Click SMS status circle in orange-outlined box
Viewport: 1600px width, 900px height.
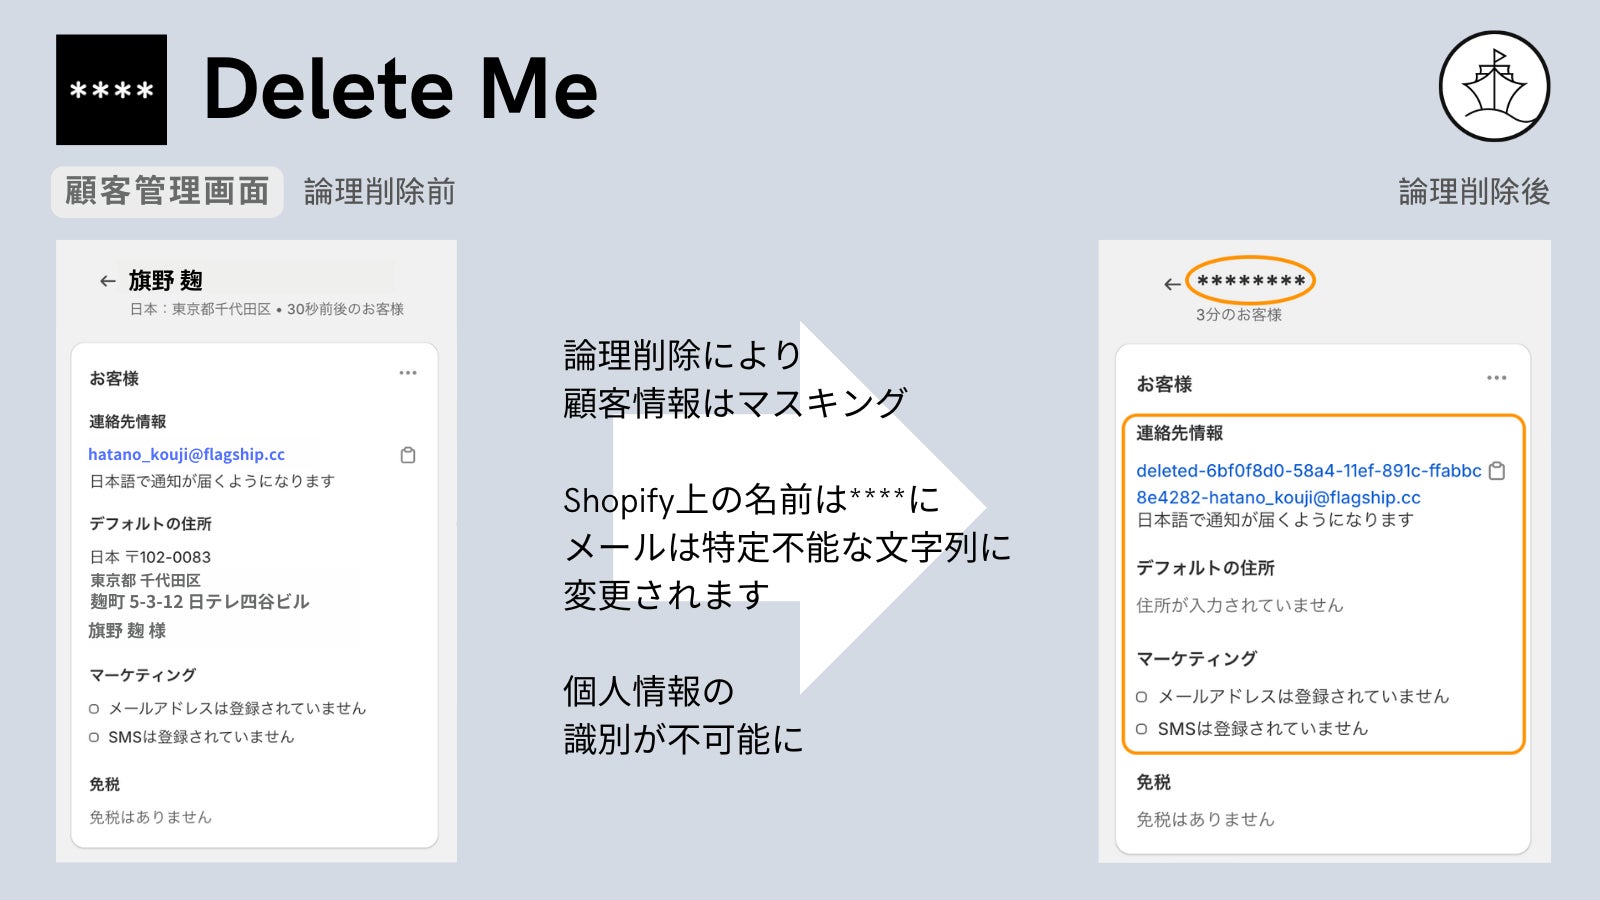click(1142, 729)
